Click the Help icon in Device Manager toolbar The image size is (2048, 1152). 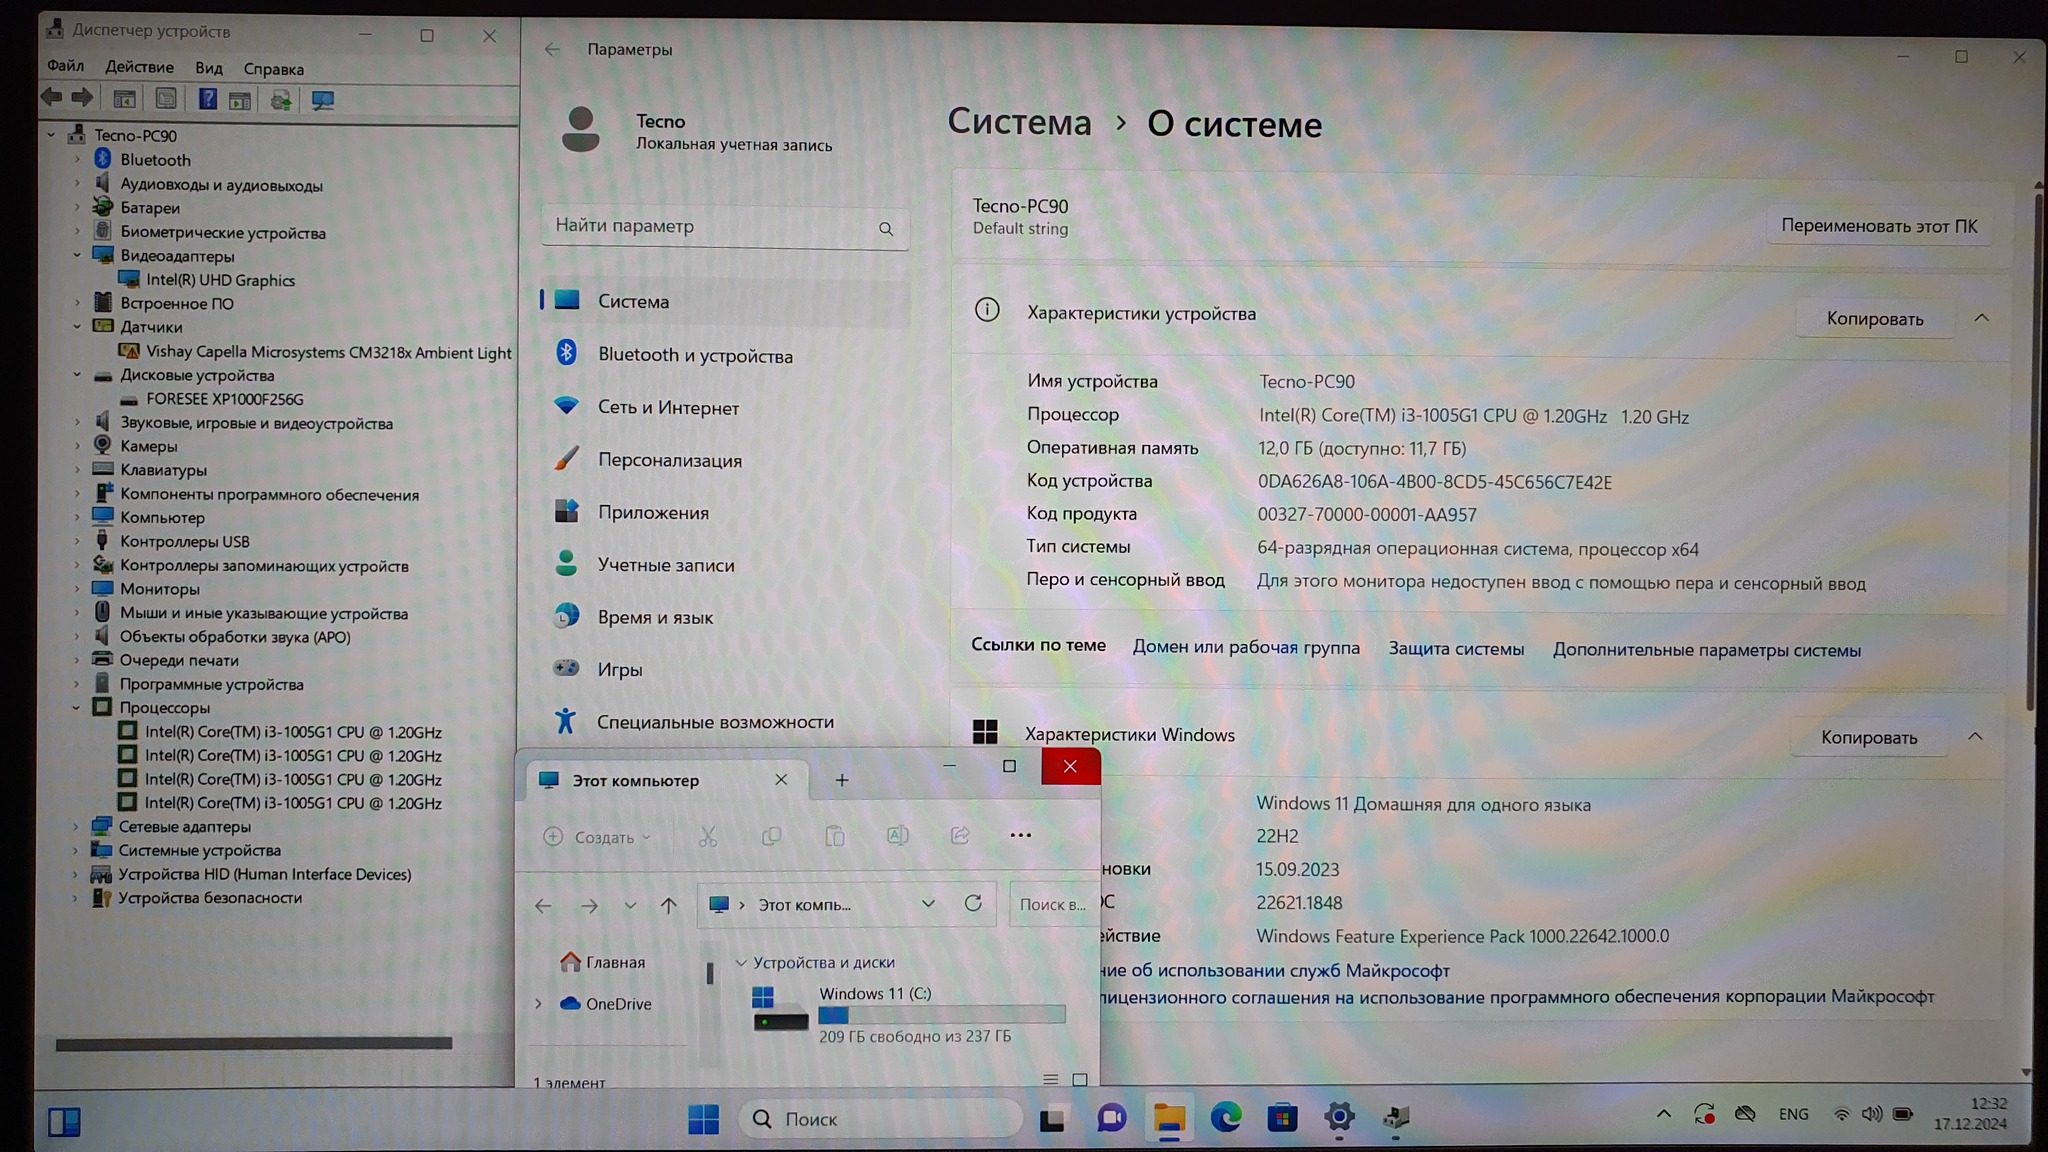[x=207, y=99]
